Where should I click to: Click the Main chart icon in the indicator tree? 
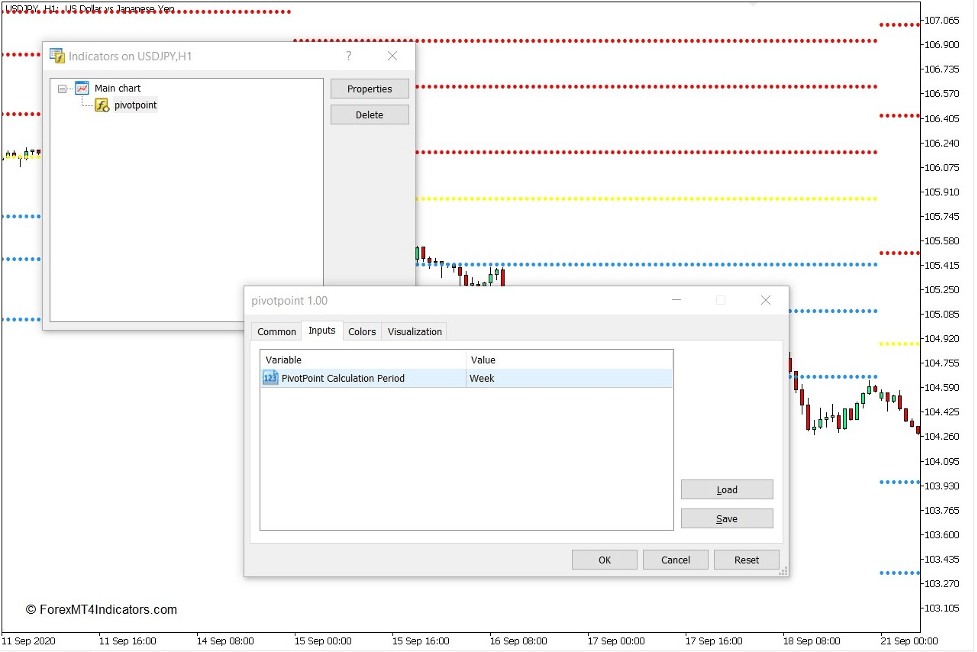click(x=81, y=88)
